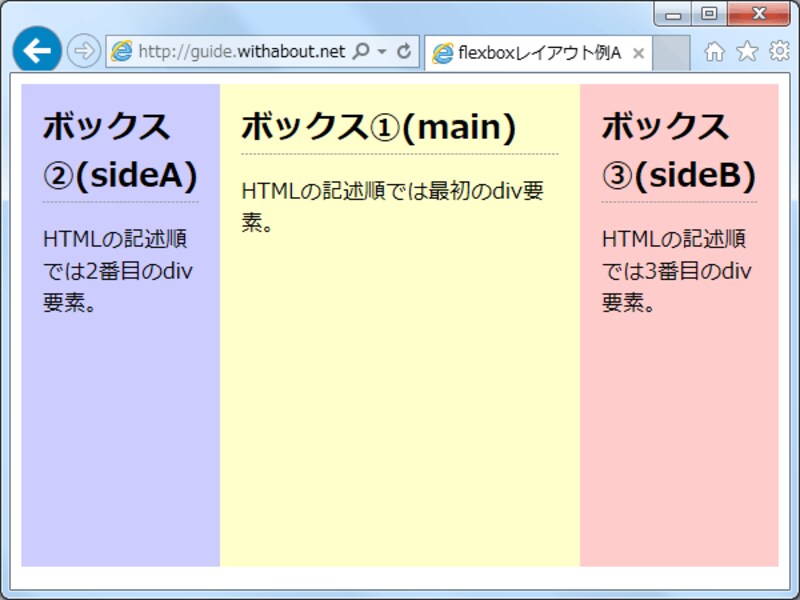Open a new tab with blank tab button
Viewport: 800px width, 600px height.
click(x=671, y=53)
